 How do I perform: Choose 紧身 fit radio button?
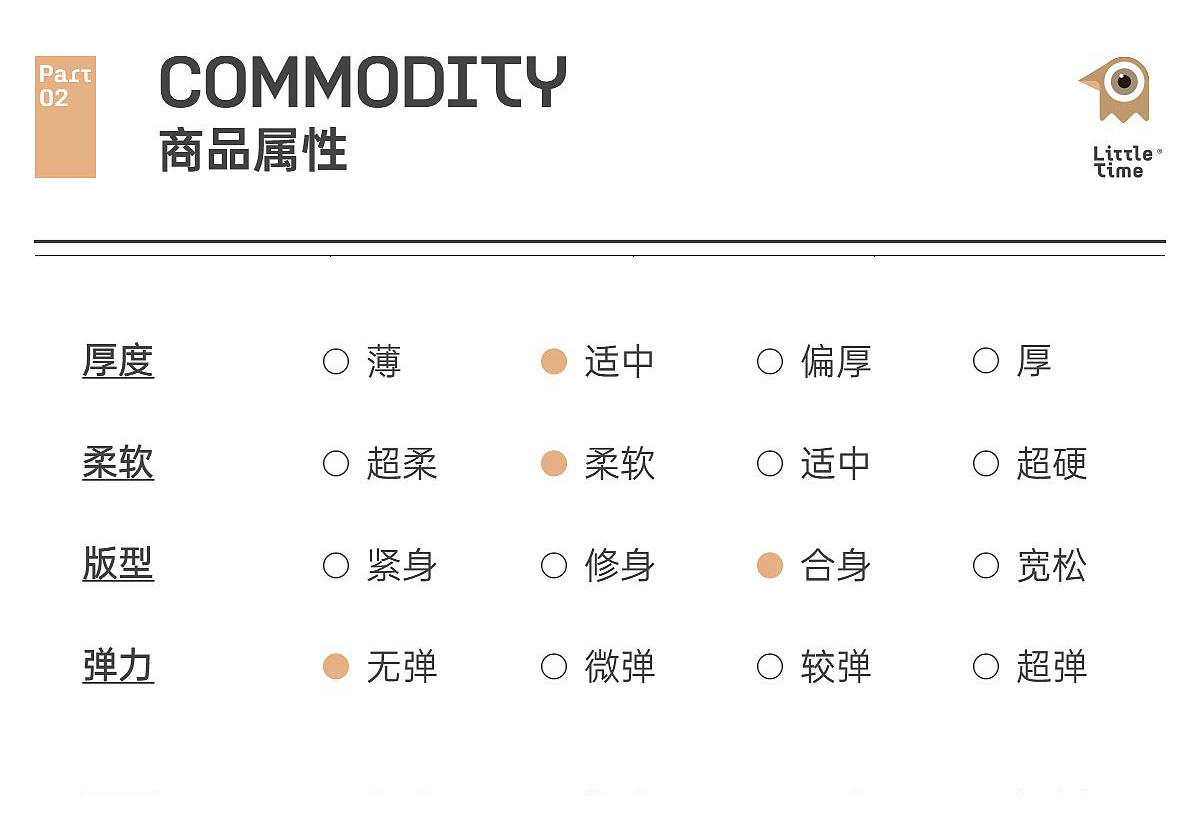click(x=336, y=566)
